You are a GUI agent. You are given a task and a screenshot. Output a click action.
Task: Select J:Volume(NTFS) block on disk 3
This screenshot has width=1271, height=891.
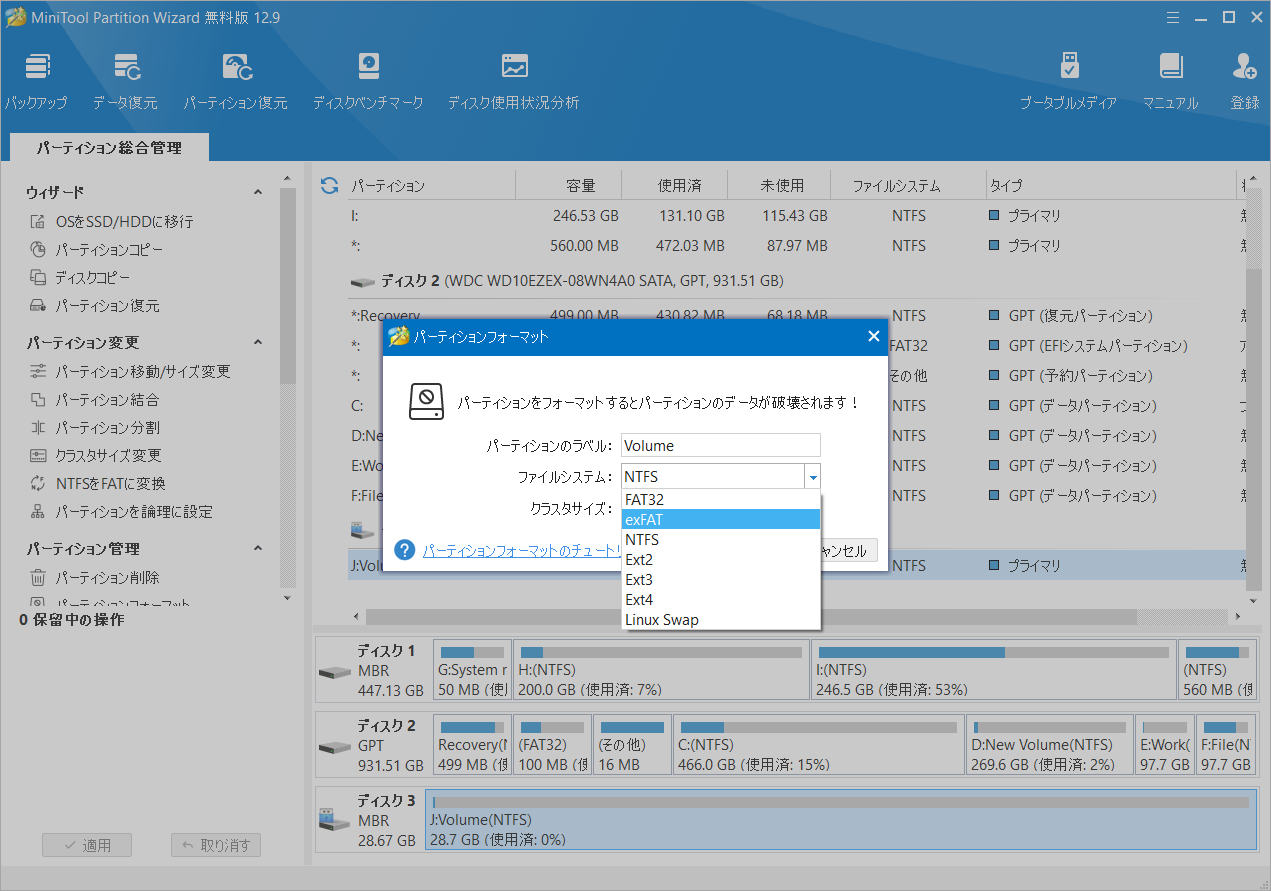tap(841, 820)
